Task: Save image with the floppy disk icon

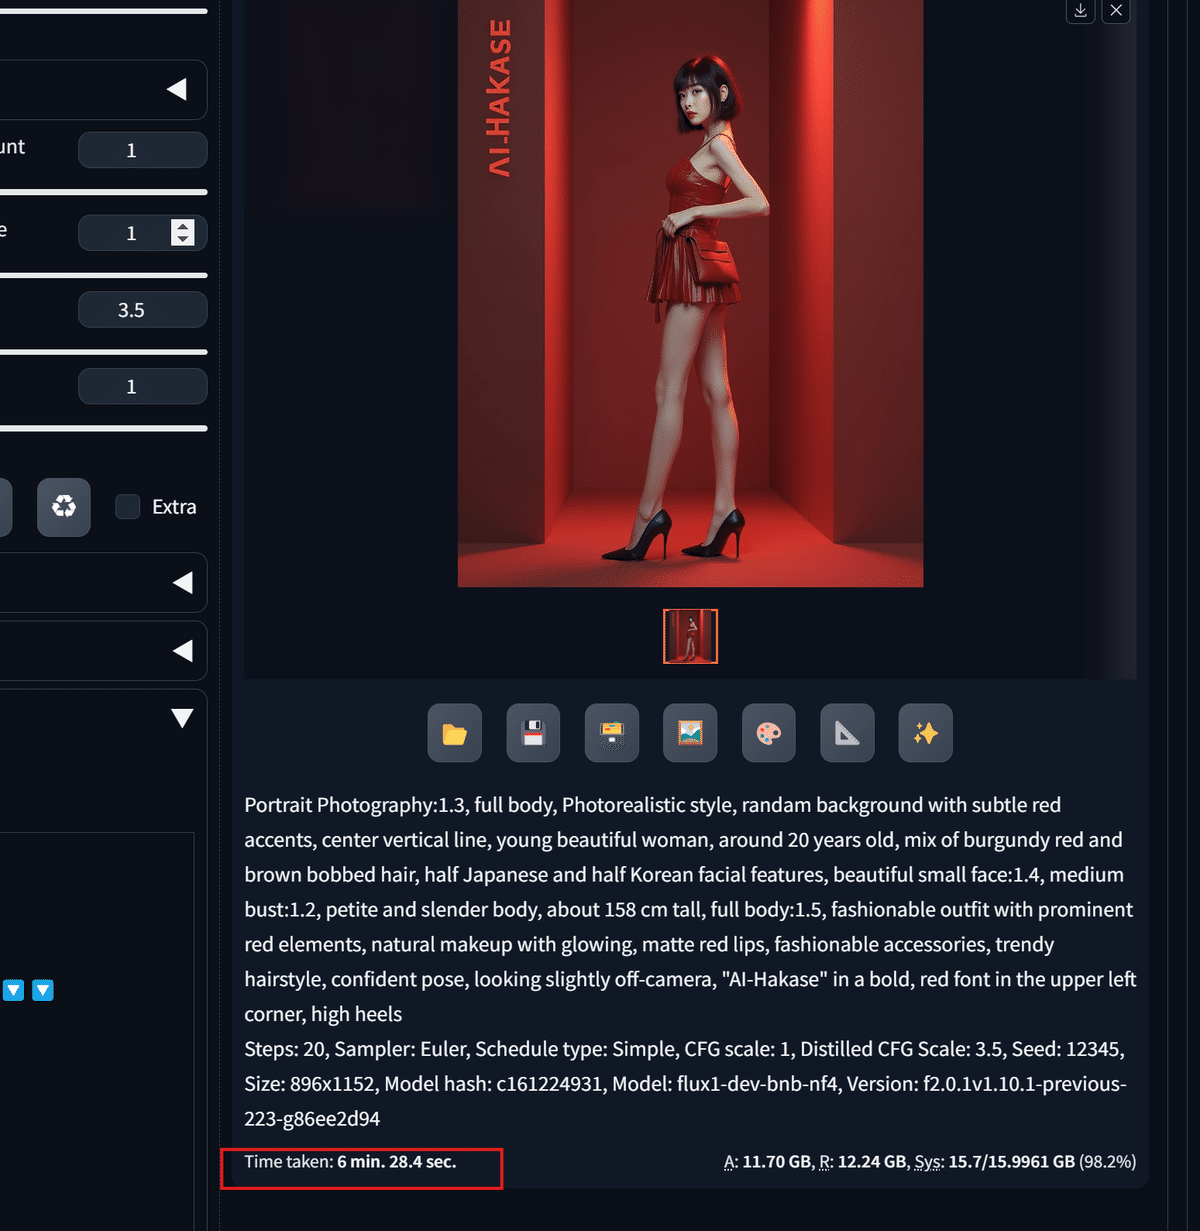Action: pos(533,733)
